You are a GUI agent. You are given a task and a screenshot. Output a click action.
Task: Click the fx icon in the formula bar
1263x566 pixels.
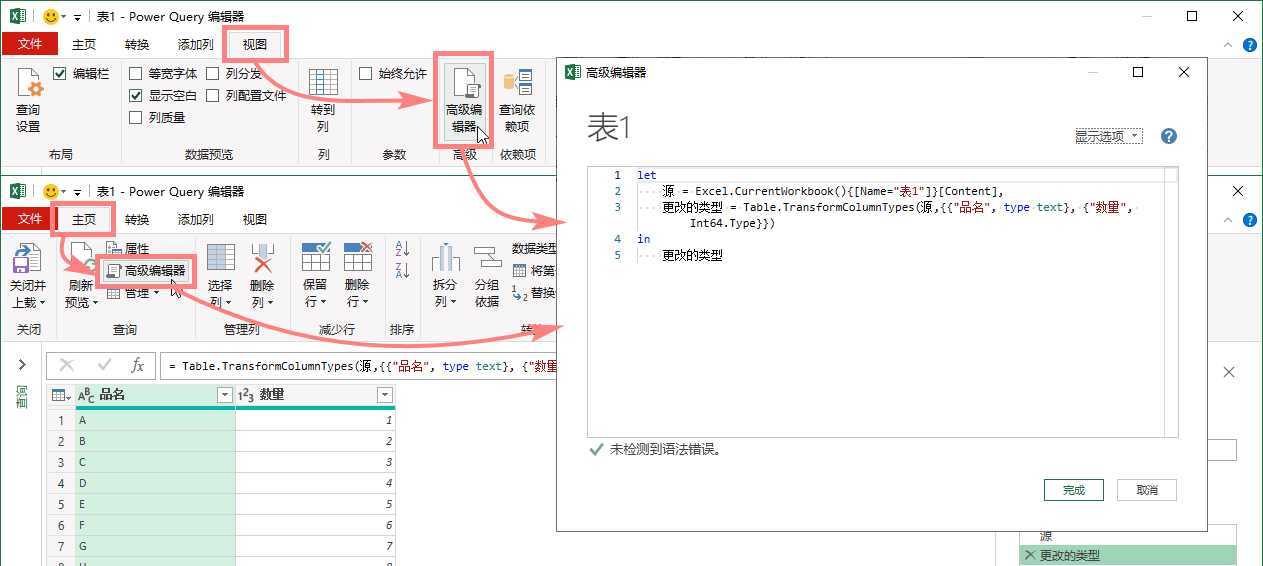[x=138, y=366]
